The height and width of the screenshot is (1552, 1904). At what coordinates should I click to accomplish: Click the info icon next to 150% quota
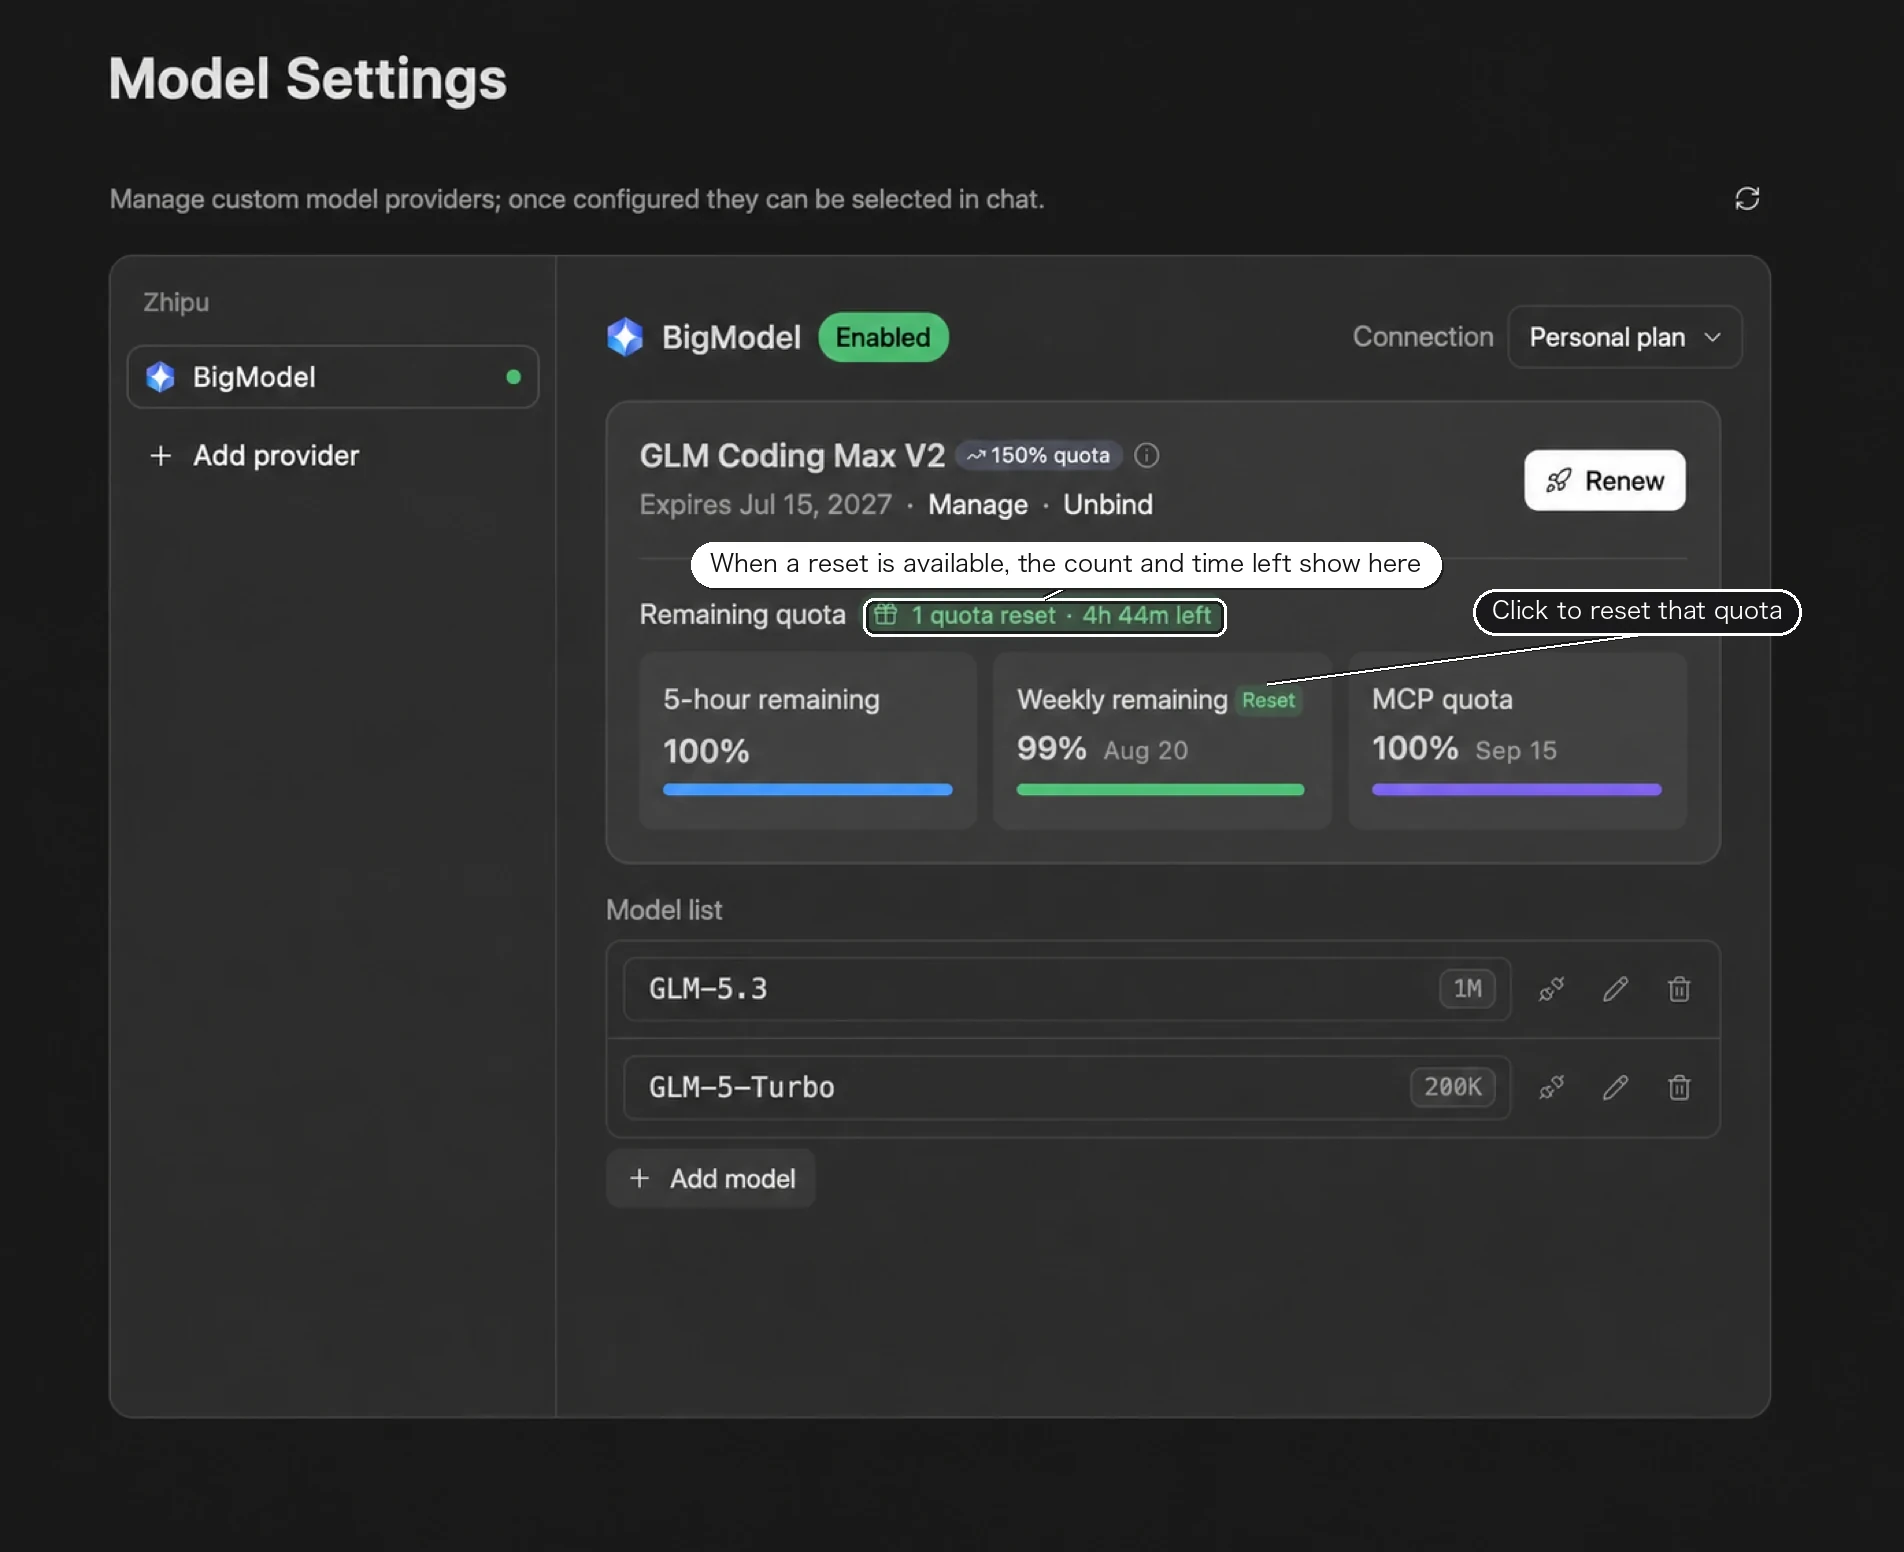[x=1146, y=455]
